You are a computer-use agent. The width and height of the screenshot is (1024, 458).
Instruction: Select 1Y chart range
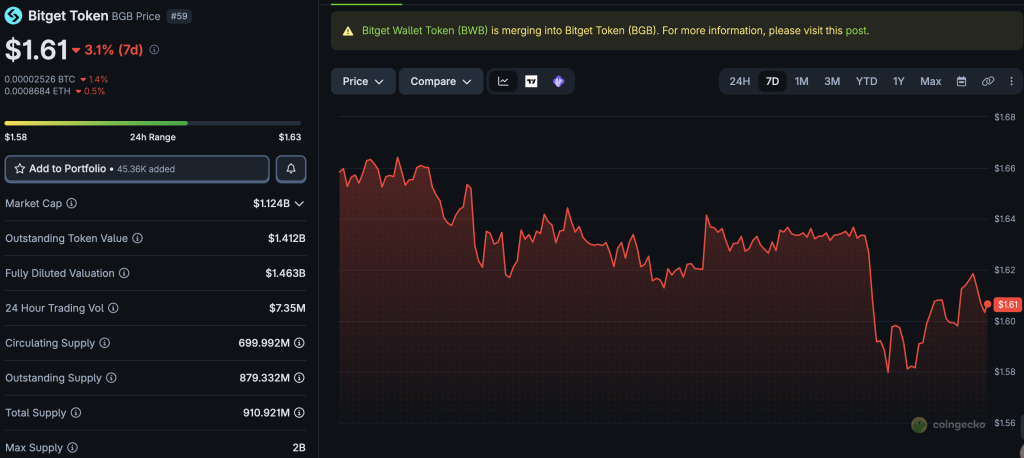[899, 82]
